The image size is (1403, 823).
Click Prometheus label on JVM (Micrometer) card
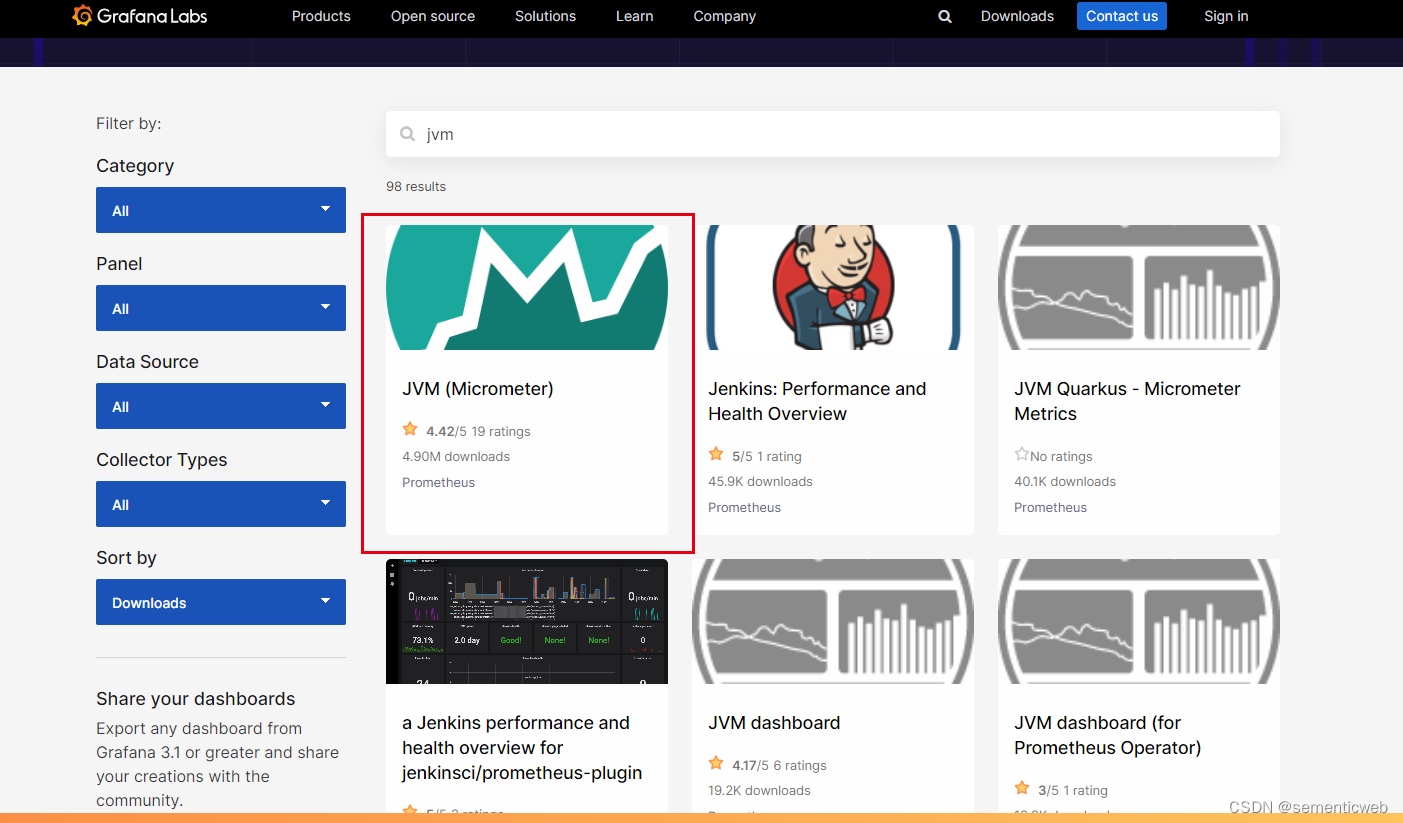point(438,483)
